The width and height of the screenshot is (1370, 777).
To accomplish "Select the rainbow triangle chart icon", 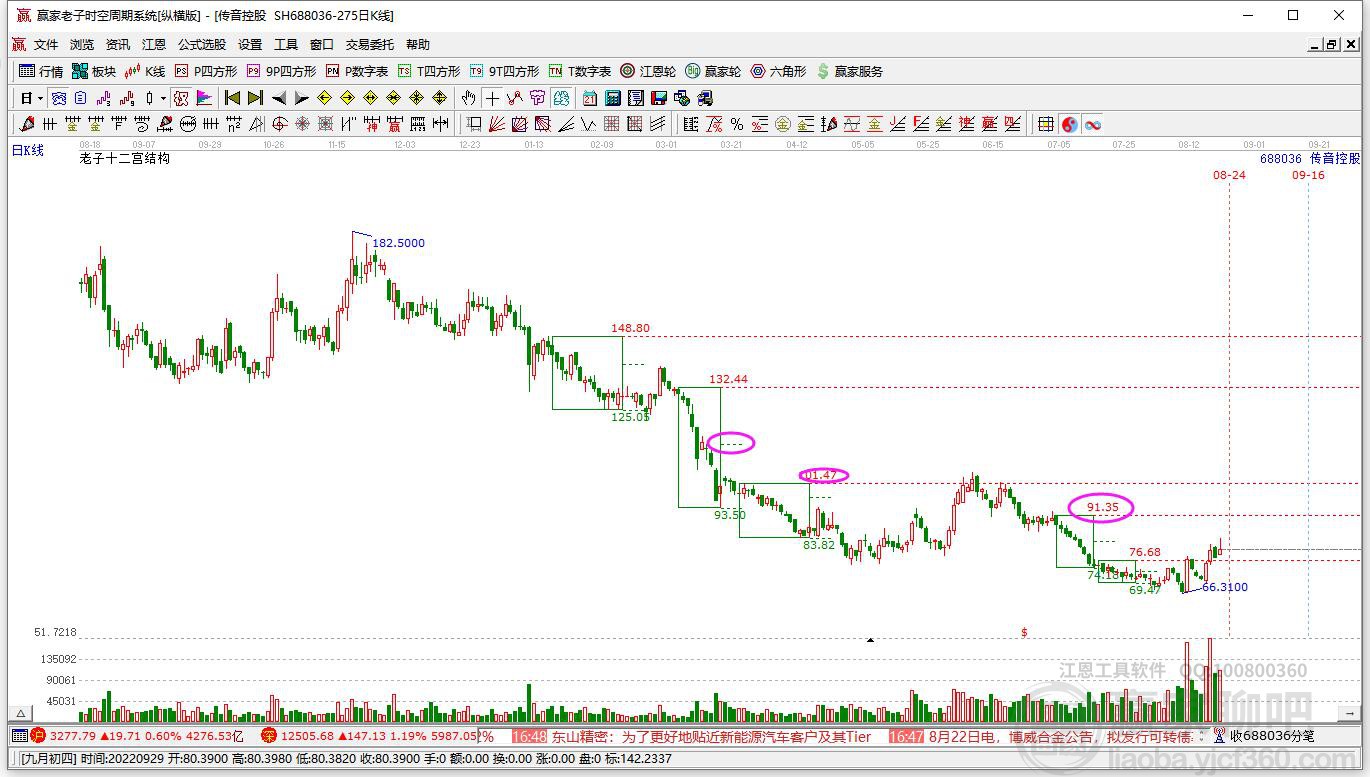I will tap(204, 98).
